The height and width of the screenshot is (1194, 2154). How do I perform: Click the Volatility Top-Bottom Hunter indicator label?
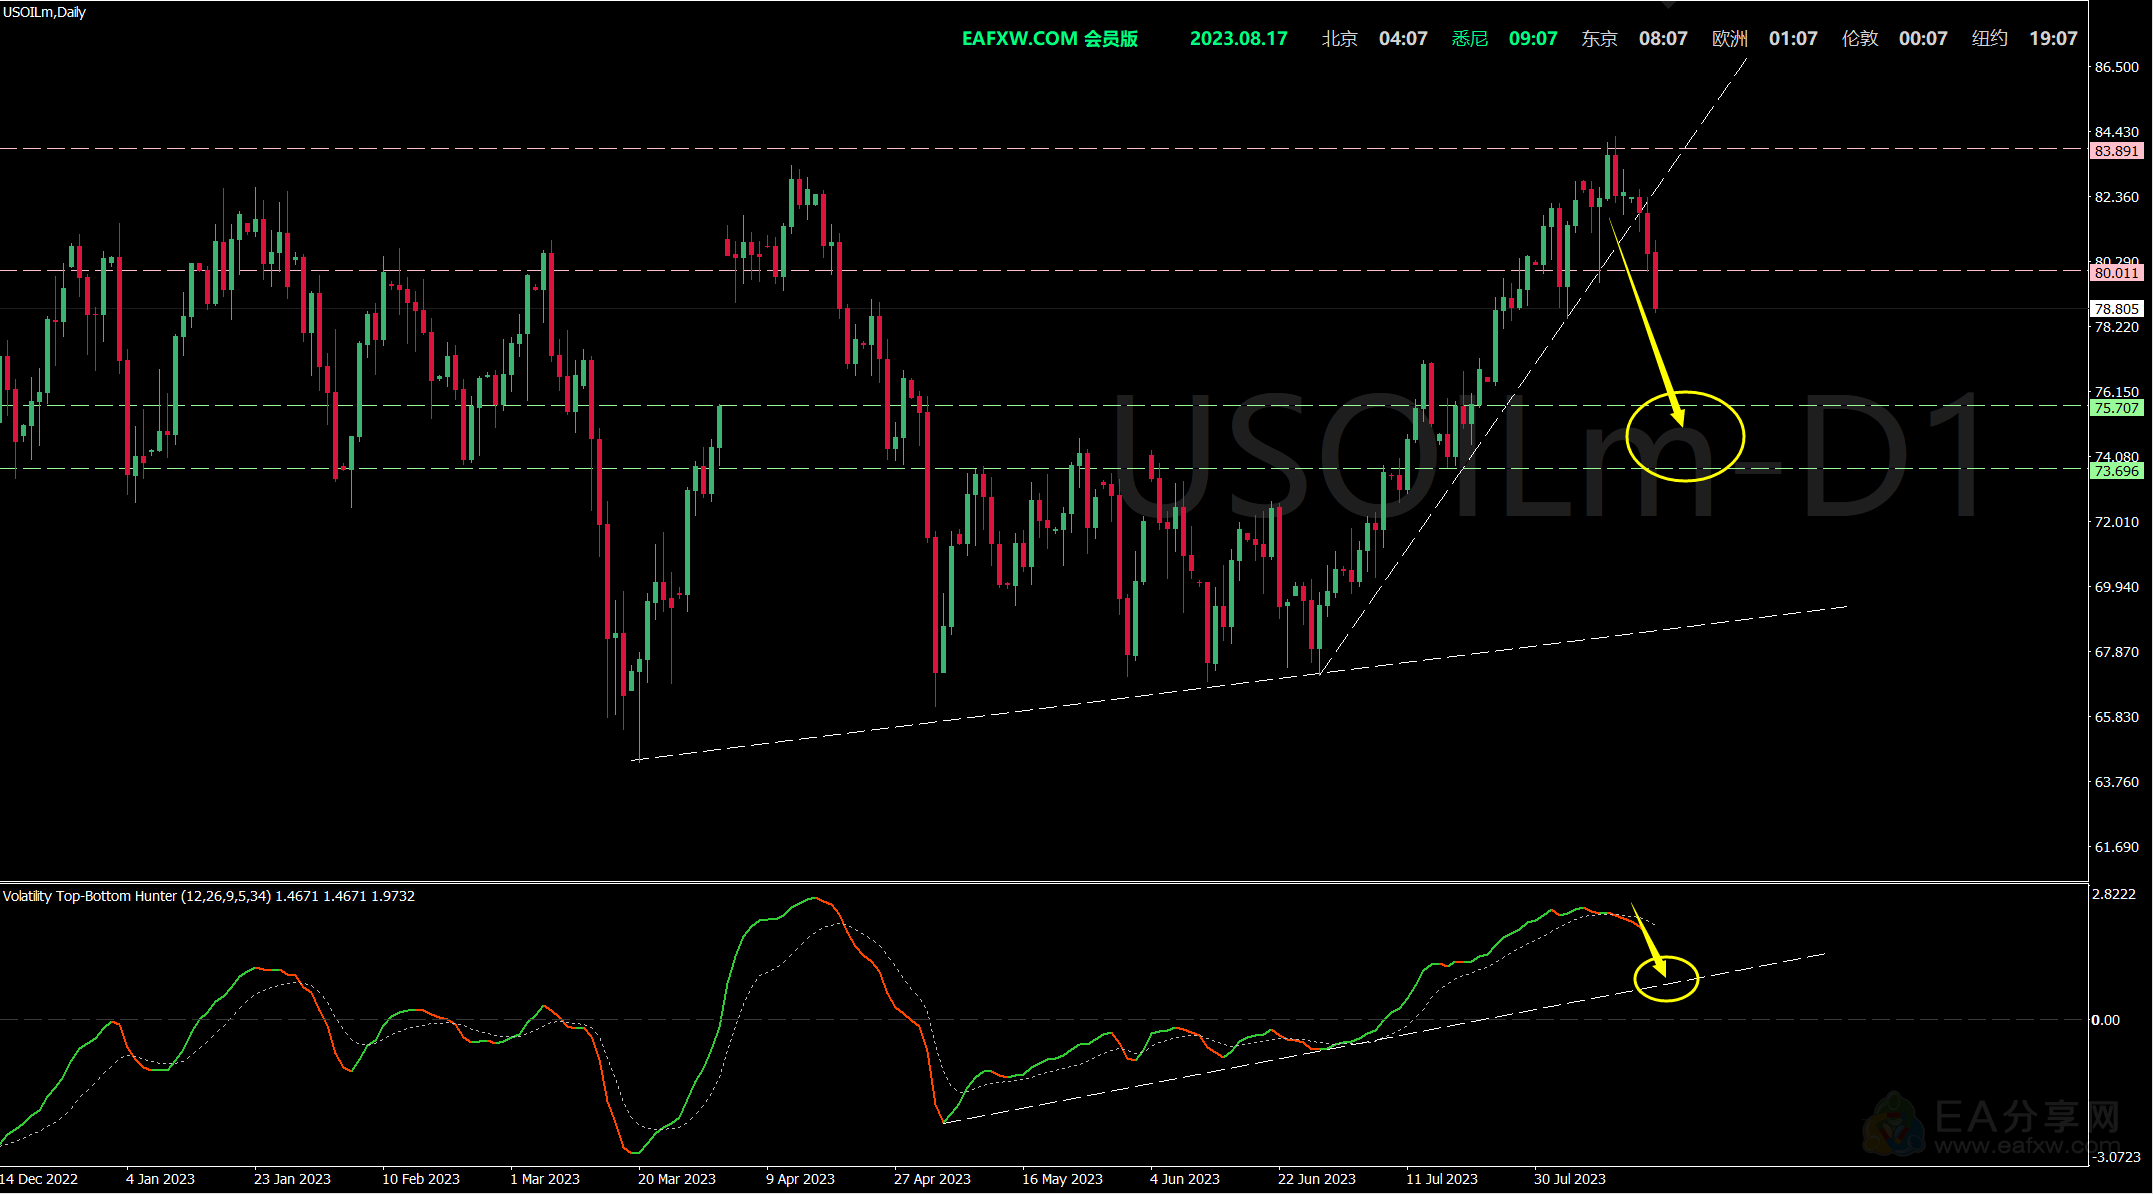click(208, 896)
